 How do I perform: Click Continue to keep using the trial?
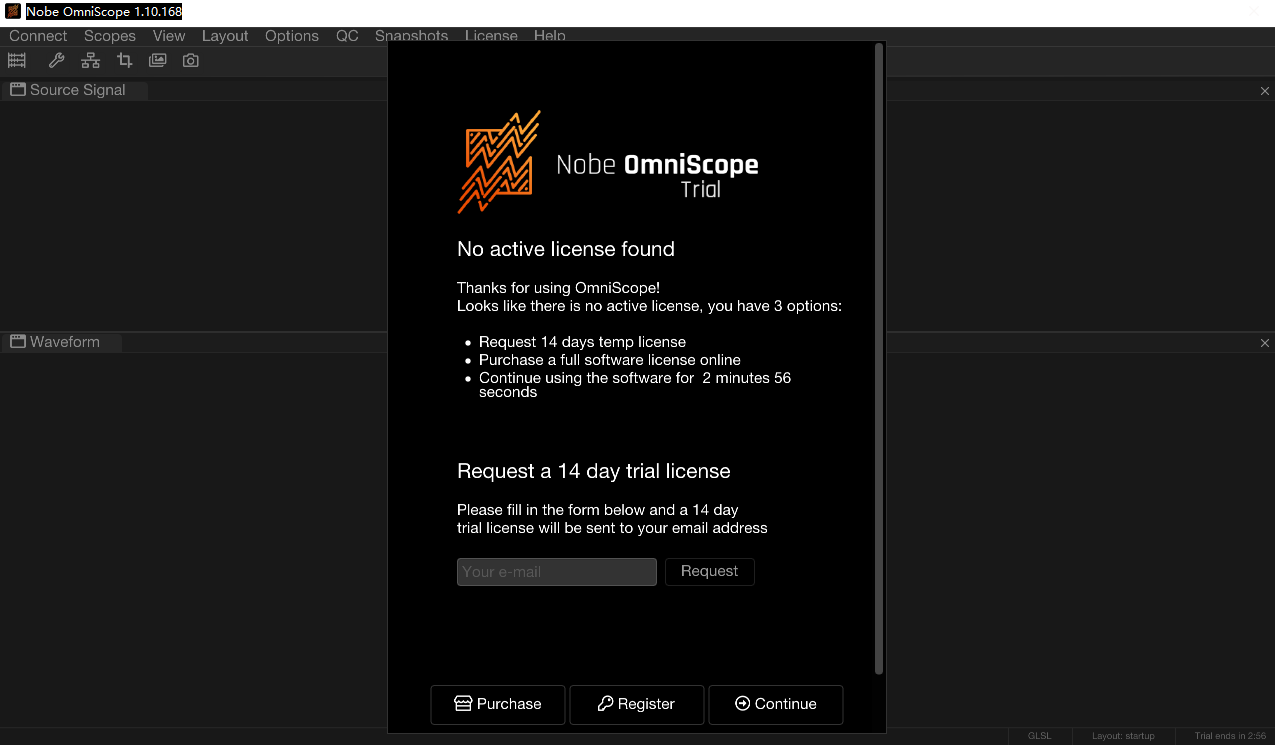775,704
